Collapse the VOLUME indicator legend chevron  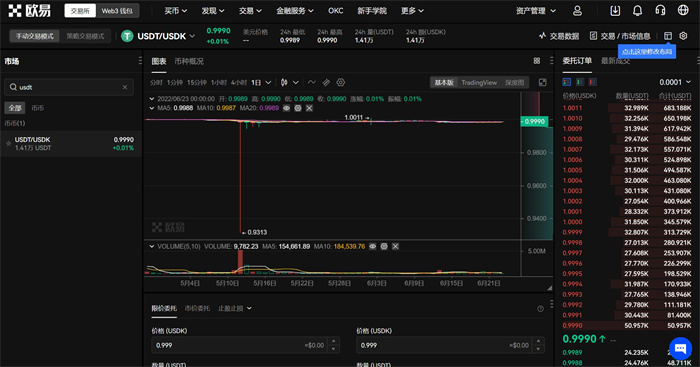click(152, 246)
